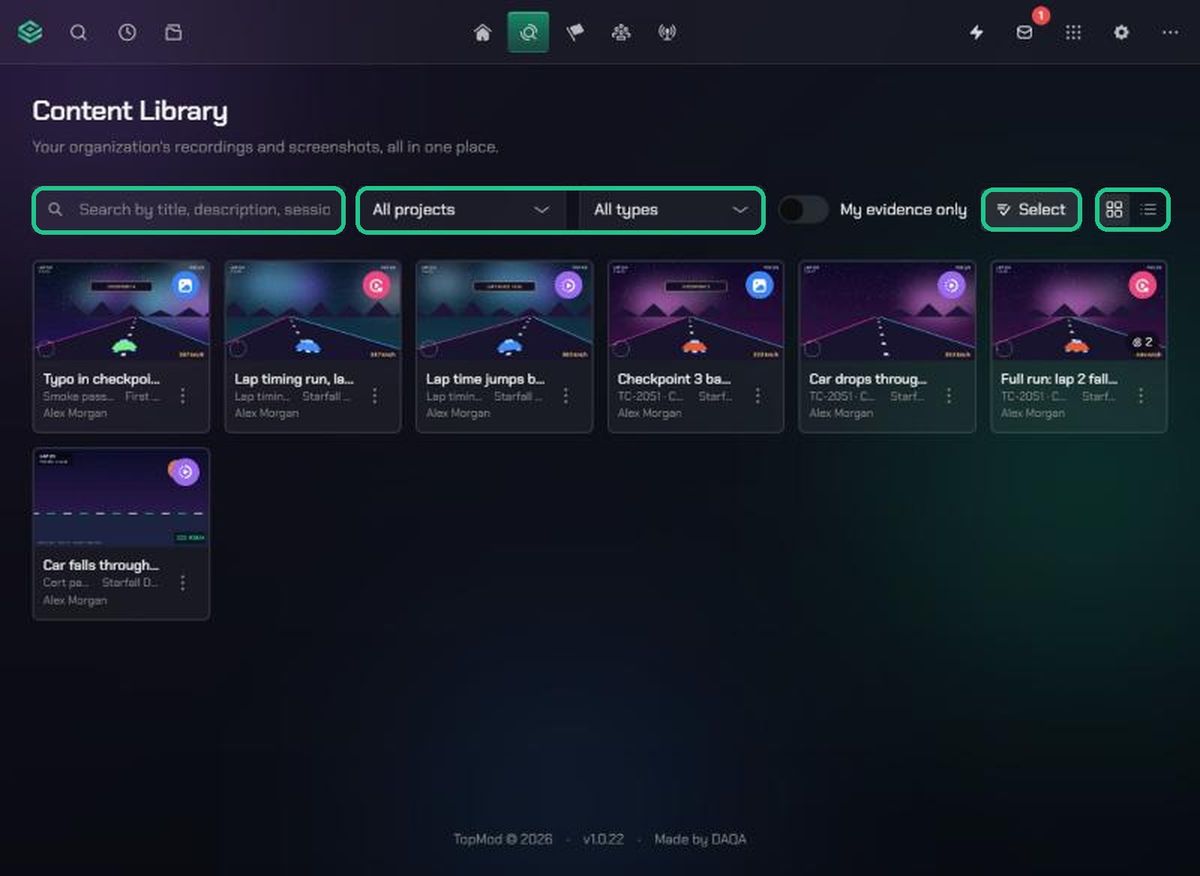Screen dimensions: 1200x876
Task: Open thumbnail of Lap time jumps b... card
Action: point(504,311)
